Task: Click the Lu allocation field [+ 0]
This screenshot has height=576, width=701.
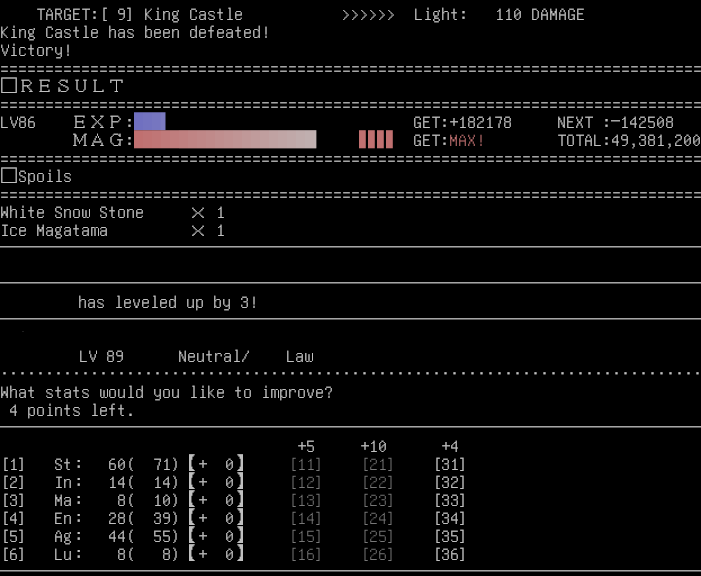Action: coord(216,554)
